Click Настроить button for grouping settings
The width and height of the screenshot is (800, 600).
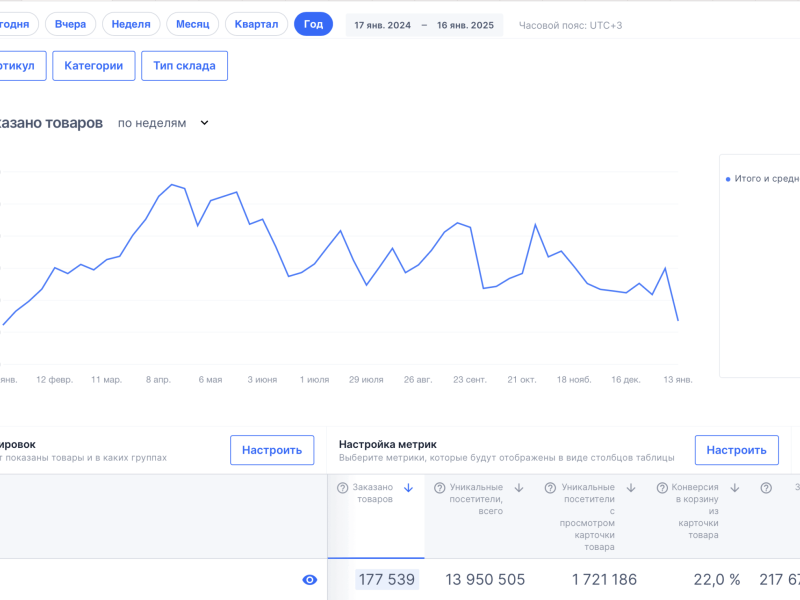(x=271, y=450)
